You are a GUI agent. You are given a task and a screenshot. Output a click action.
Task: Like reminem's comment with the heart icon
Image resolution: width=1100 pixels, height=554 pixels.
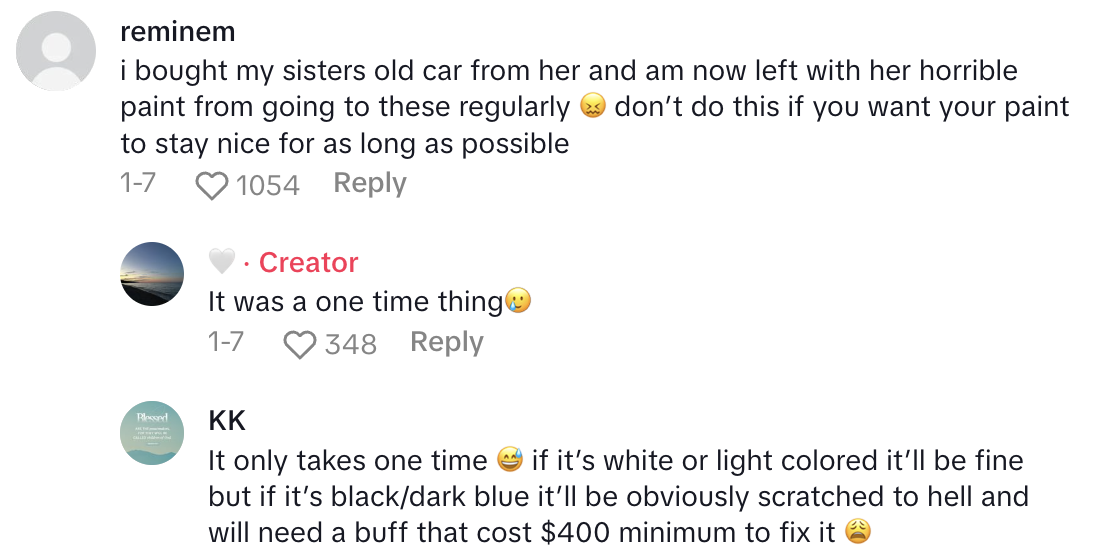point(211,185)
